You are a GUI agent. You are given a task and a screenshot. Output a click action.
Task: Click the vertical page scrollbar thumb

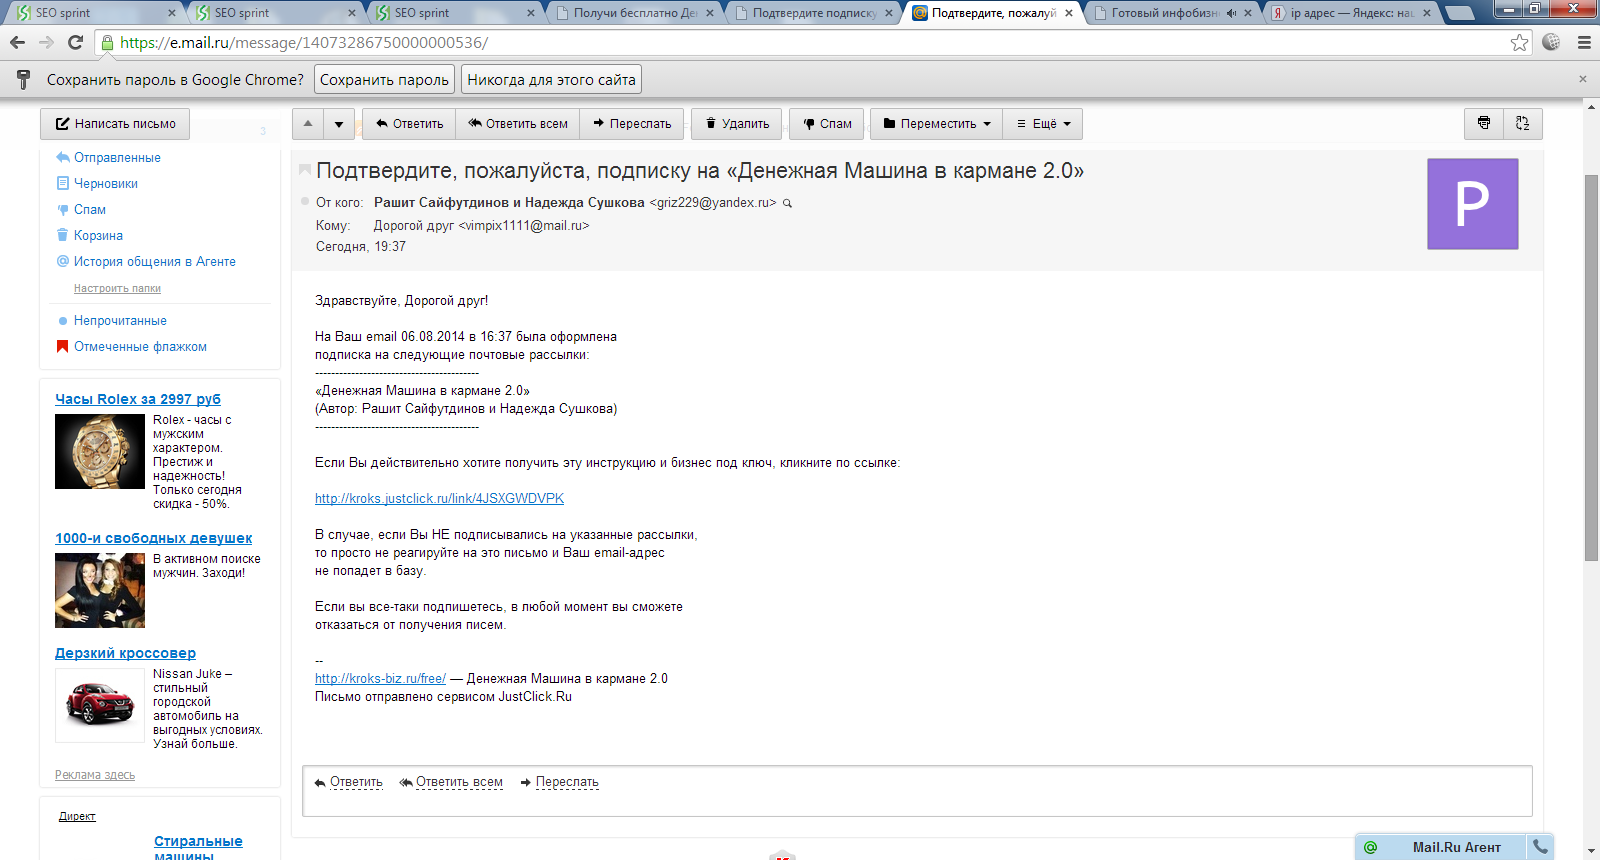pyautogui.click(x=1591, y=367)
